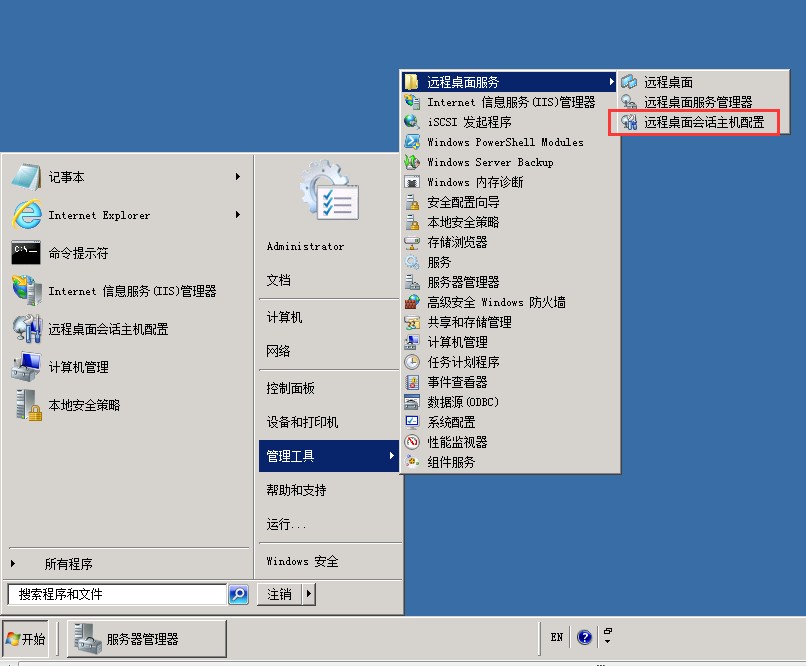Click the search programs and files field
The image size is (806, 666).
click(x=116, y=595)
